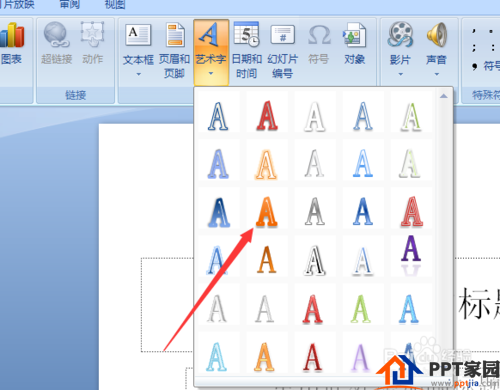This screenshot has height=390, width=500.
Task: Choose blue outline WordArt in first row
Action: [218, 116]
